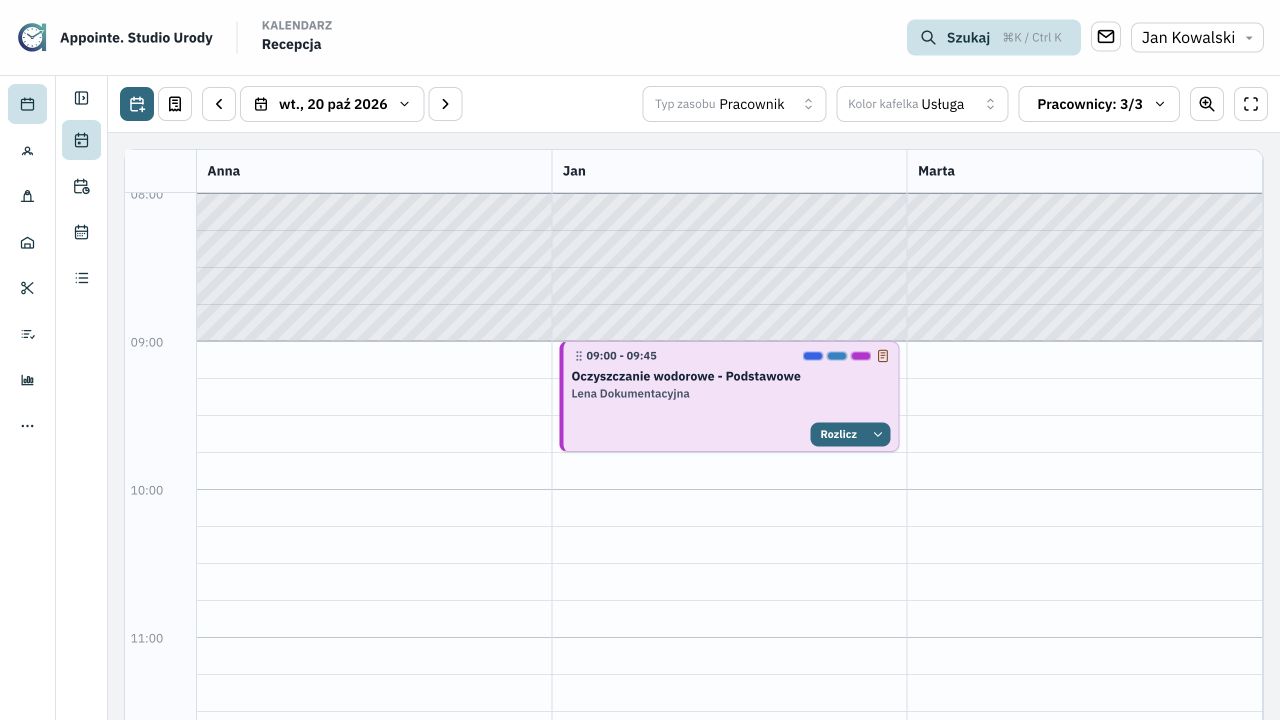This screenshot has width=1280, height=720.
Task: Toggle fullscreen mode icon
Action: [1251, 104]
